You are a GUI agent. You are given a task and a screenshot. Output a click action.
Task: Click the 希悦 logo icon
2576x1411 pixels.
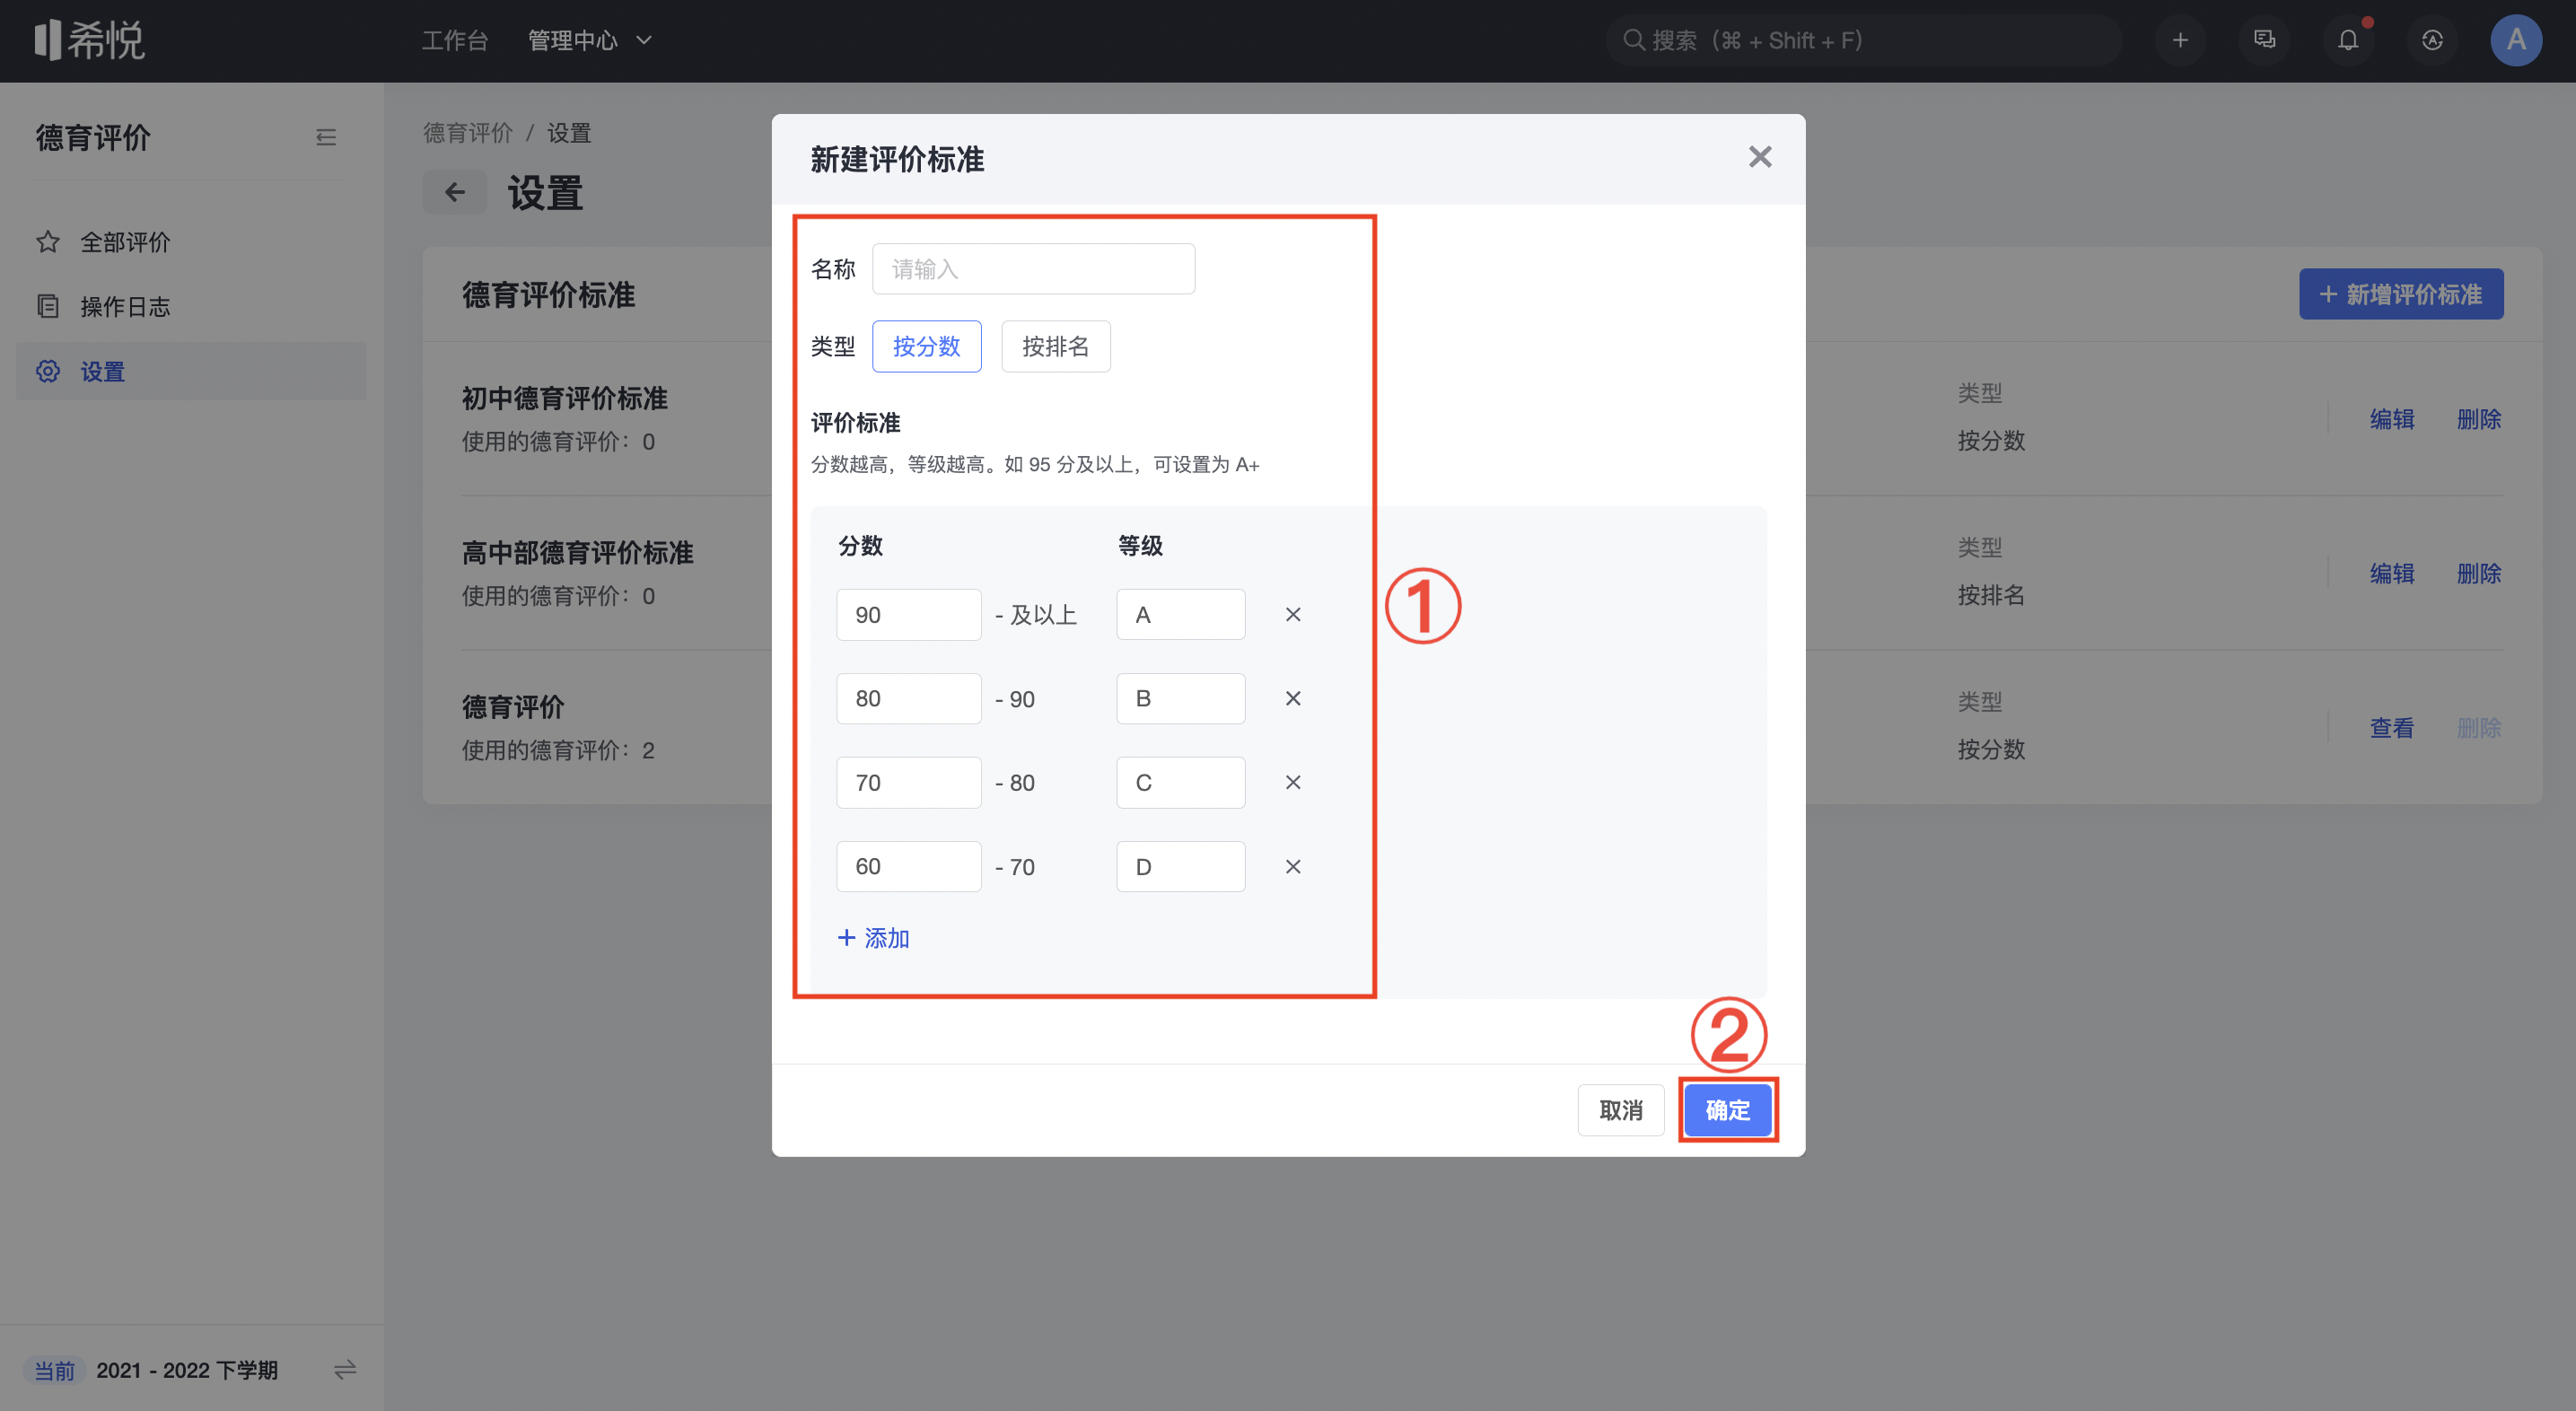coord(89,40)
